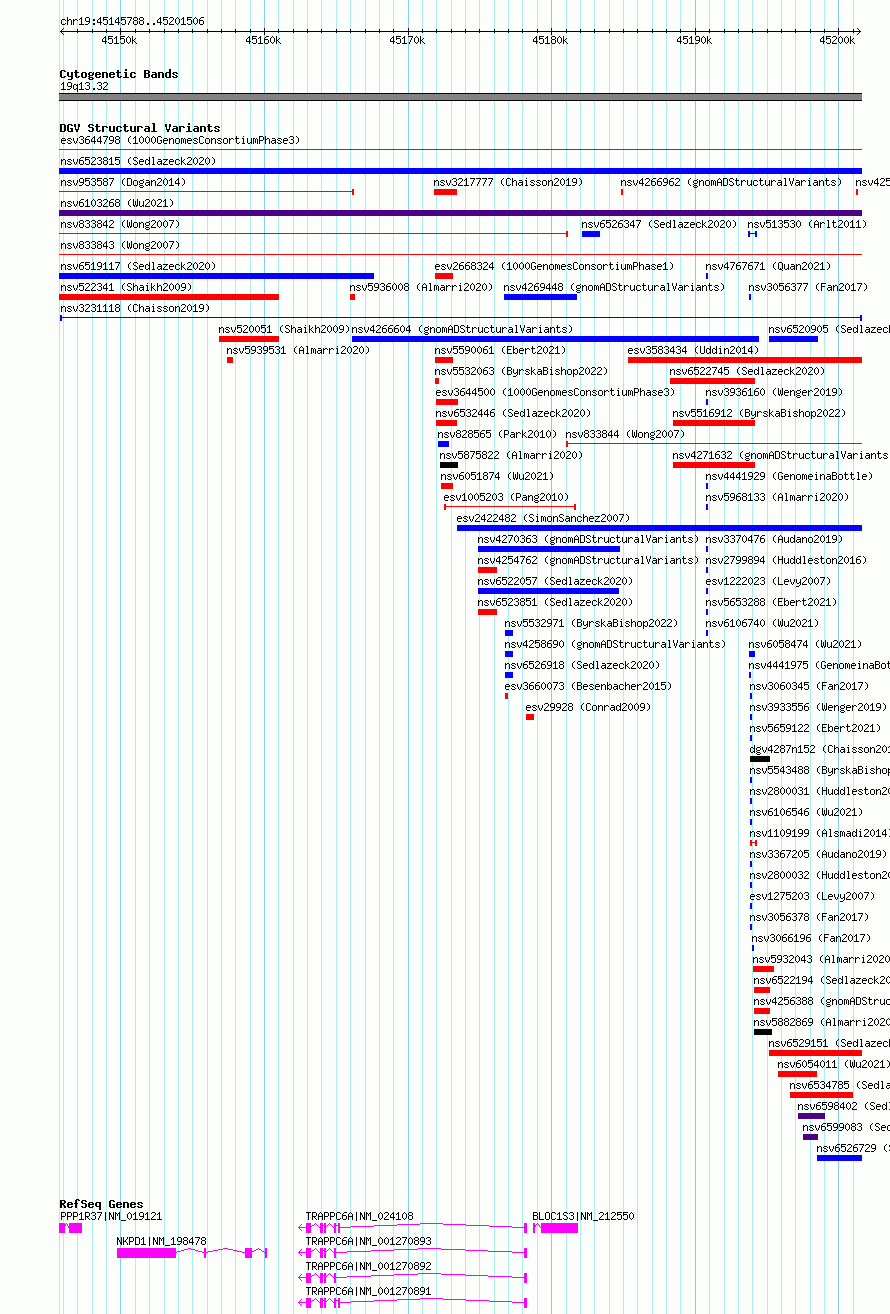The image size is (890, 1314).
Task: Click the 19q13.32 cytogenetic band label
Action: pos(84,86)
